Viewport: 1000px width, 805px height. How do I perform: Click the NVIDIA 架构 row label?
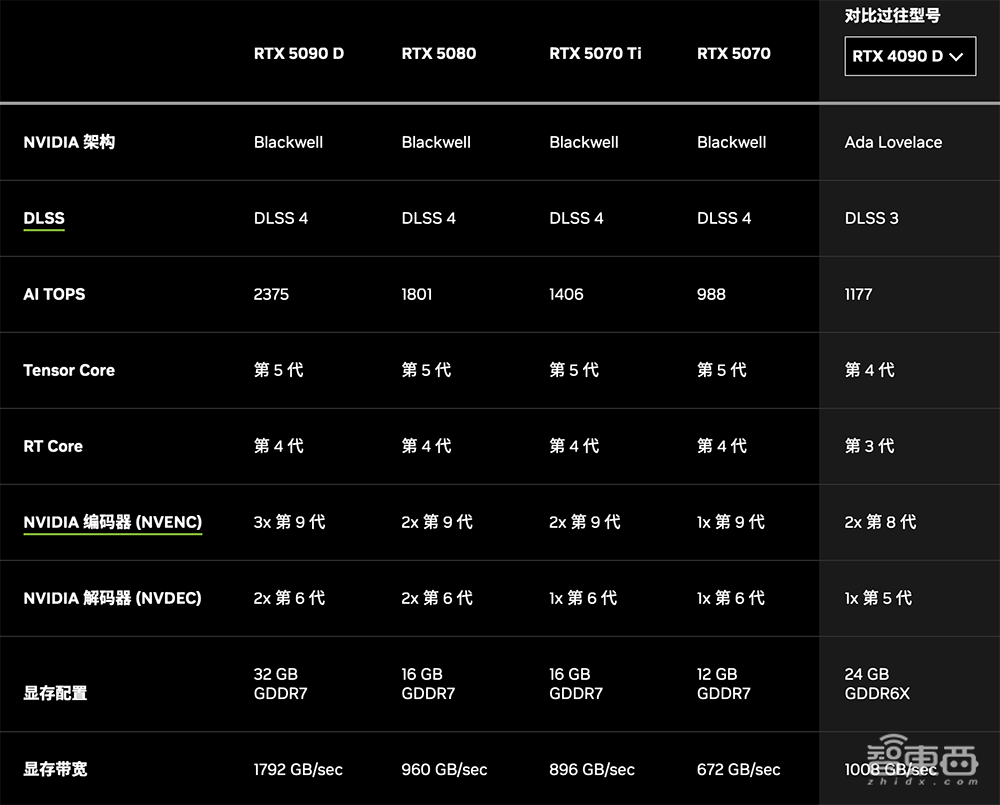tap(69, 142)
